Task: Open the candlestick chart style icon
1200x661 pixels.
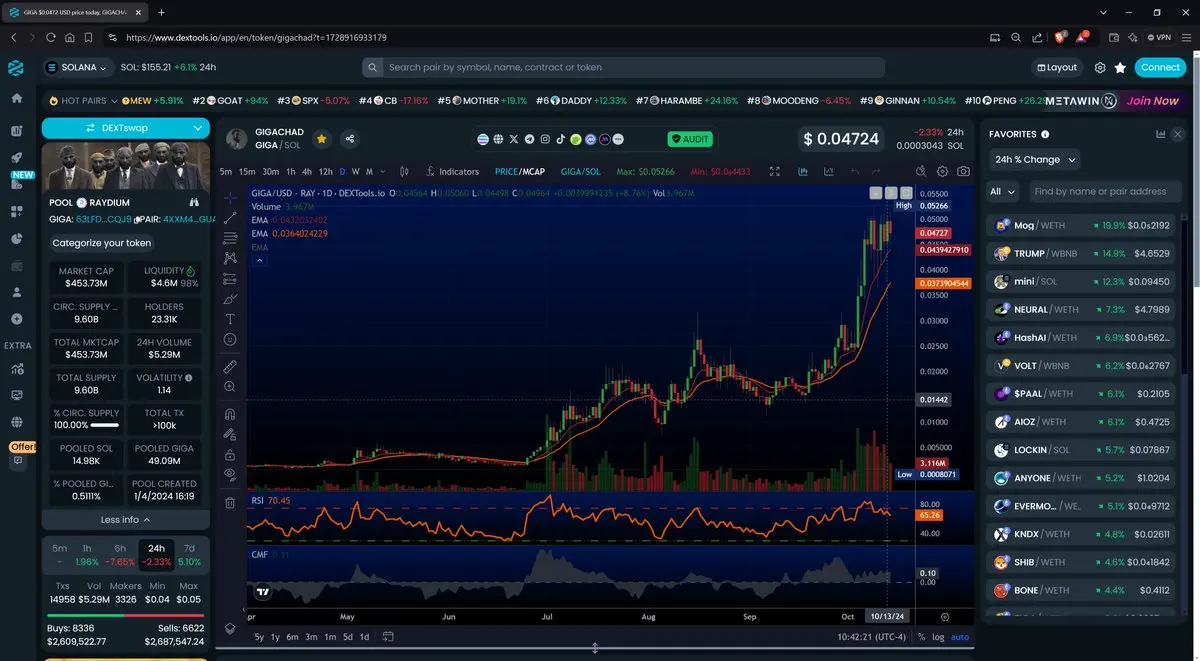Action: (x=403, y=171)
